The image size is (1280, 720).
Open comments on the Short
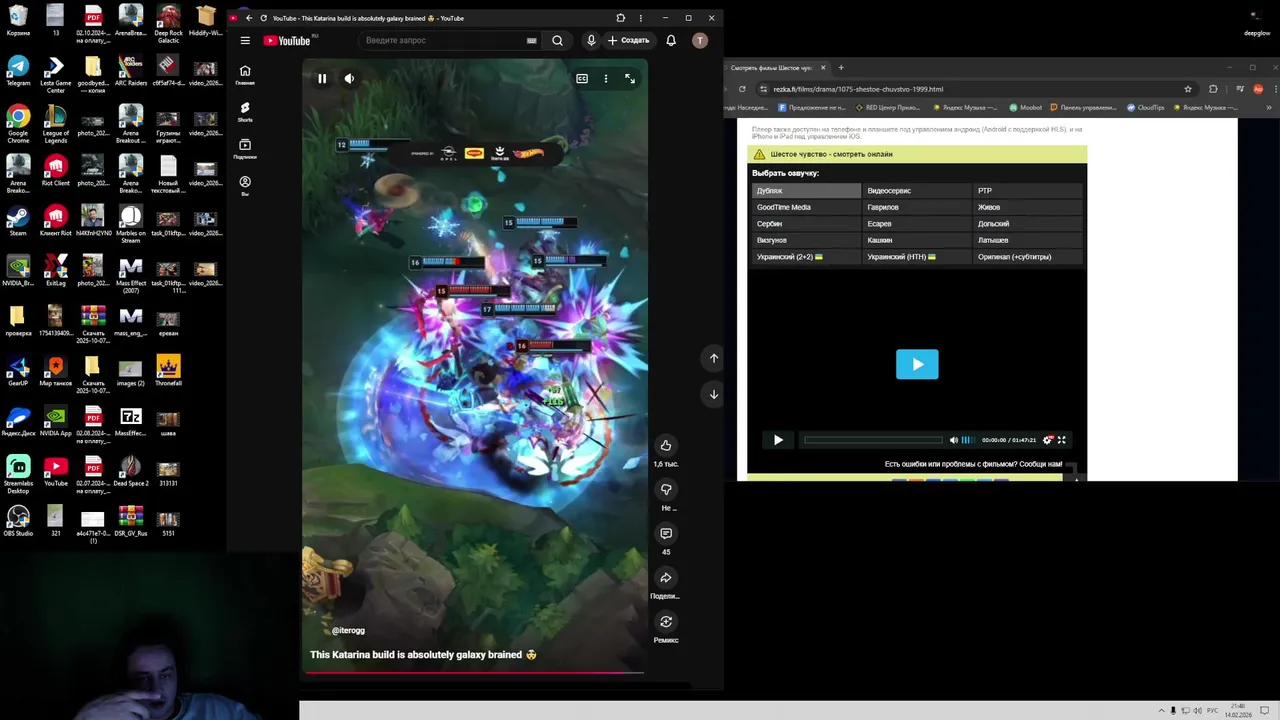(666, 533)
